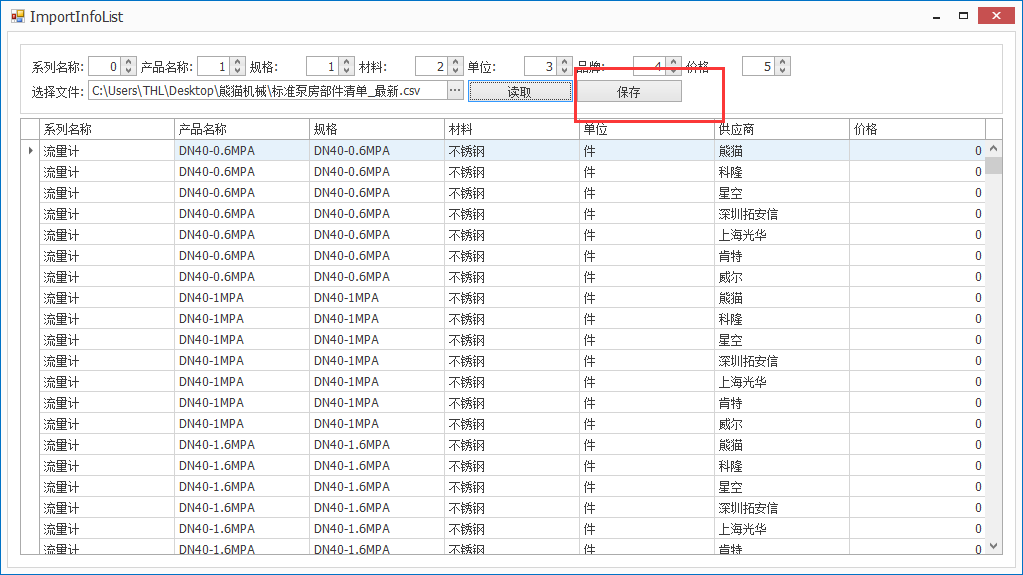Focus the 系列名称 index value box
This screenshot has height=575, width=1023.
tap(105, 67)
